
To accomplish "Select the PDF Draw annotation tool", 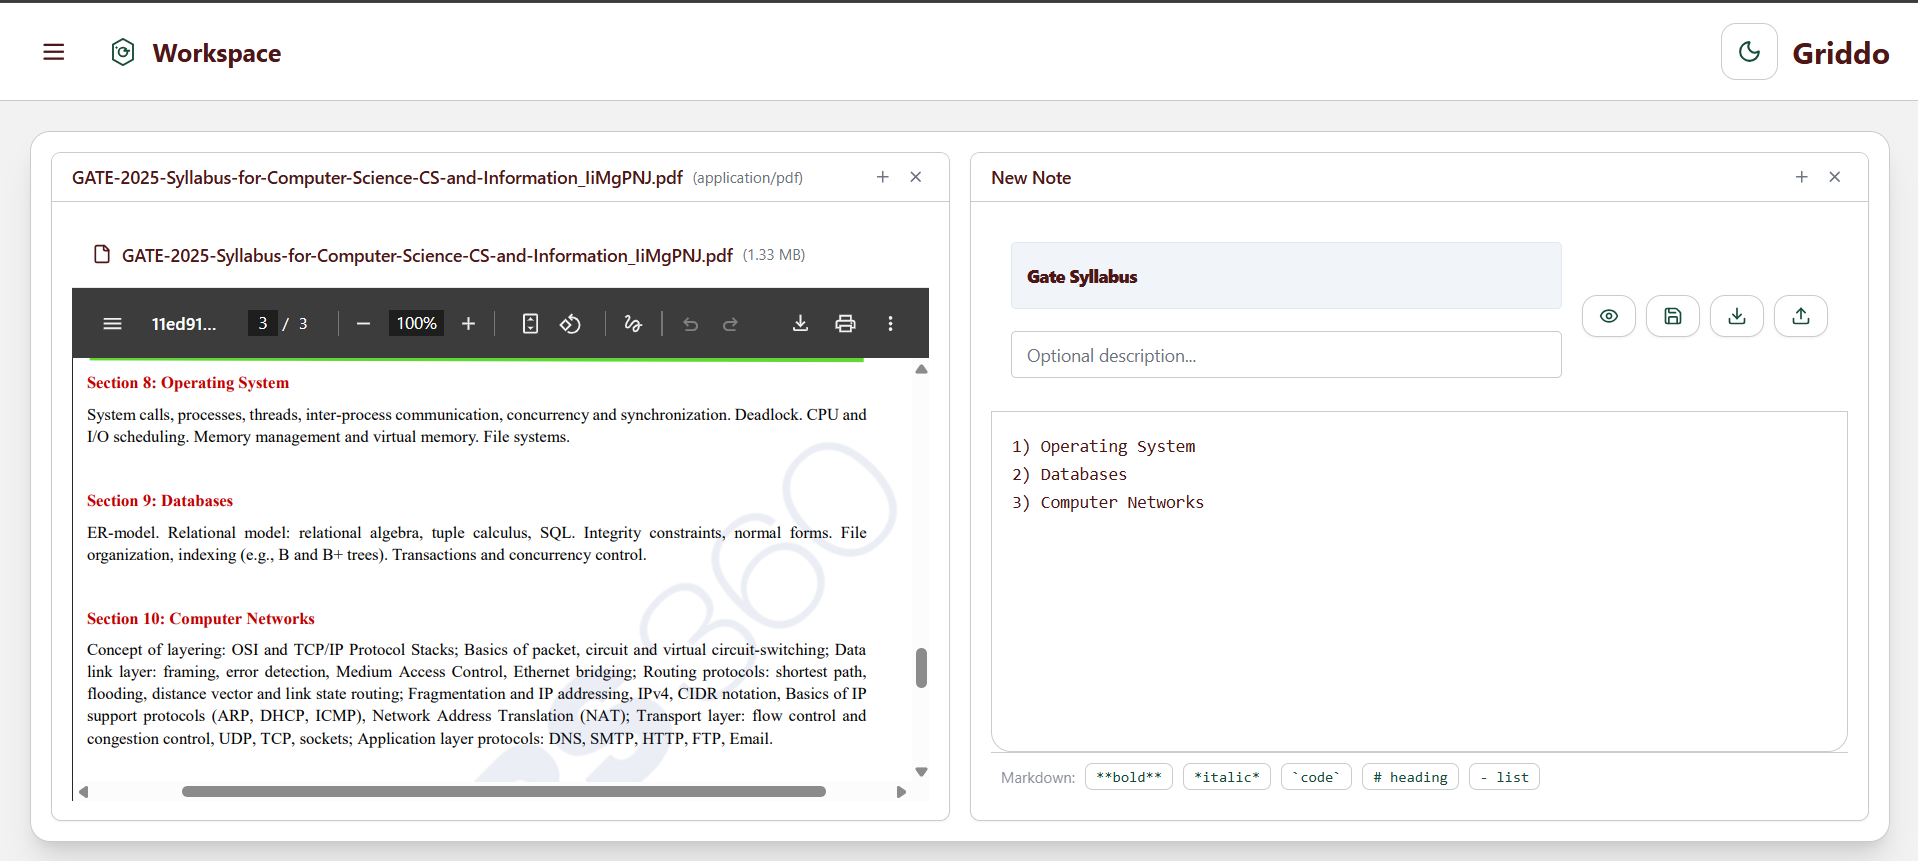I will (x=633, y=324).
